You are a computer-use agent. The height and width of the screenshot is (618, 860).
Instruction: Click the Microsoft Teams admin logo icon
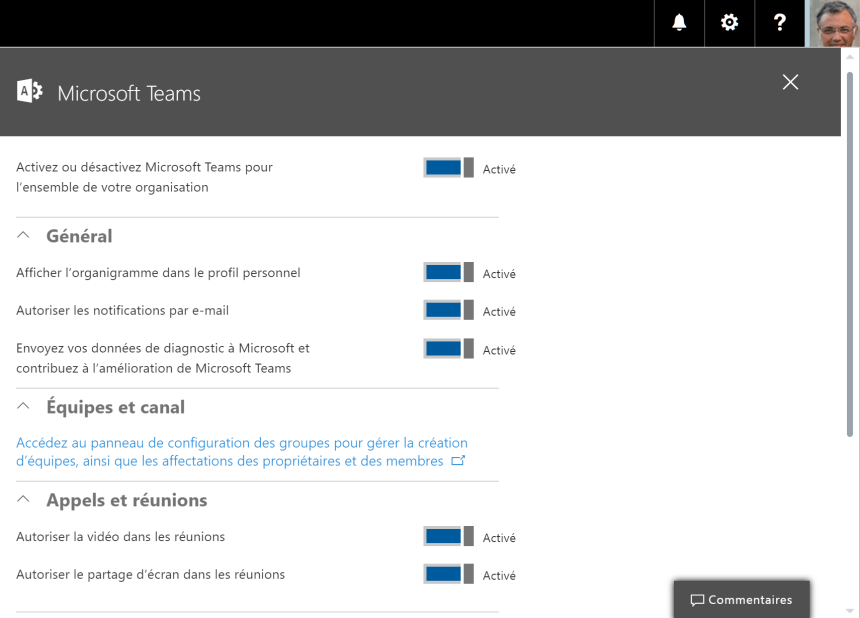pyautogui.click(x=29, y=92)
